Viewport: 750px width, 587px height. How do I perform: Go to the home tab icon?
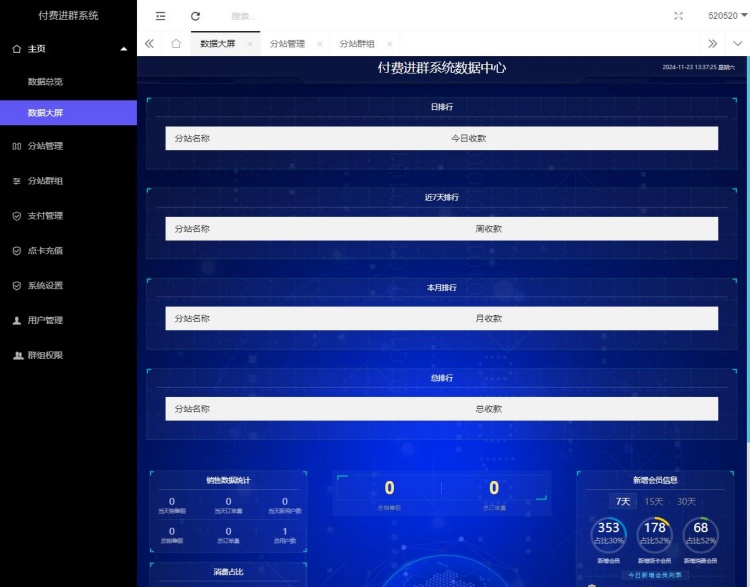coord(176,44)
